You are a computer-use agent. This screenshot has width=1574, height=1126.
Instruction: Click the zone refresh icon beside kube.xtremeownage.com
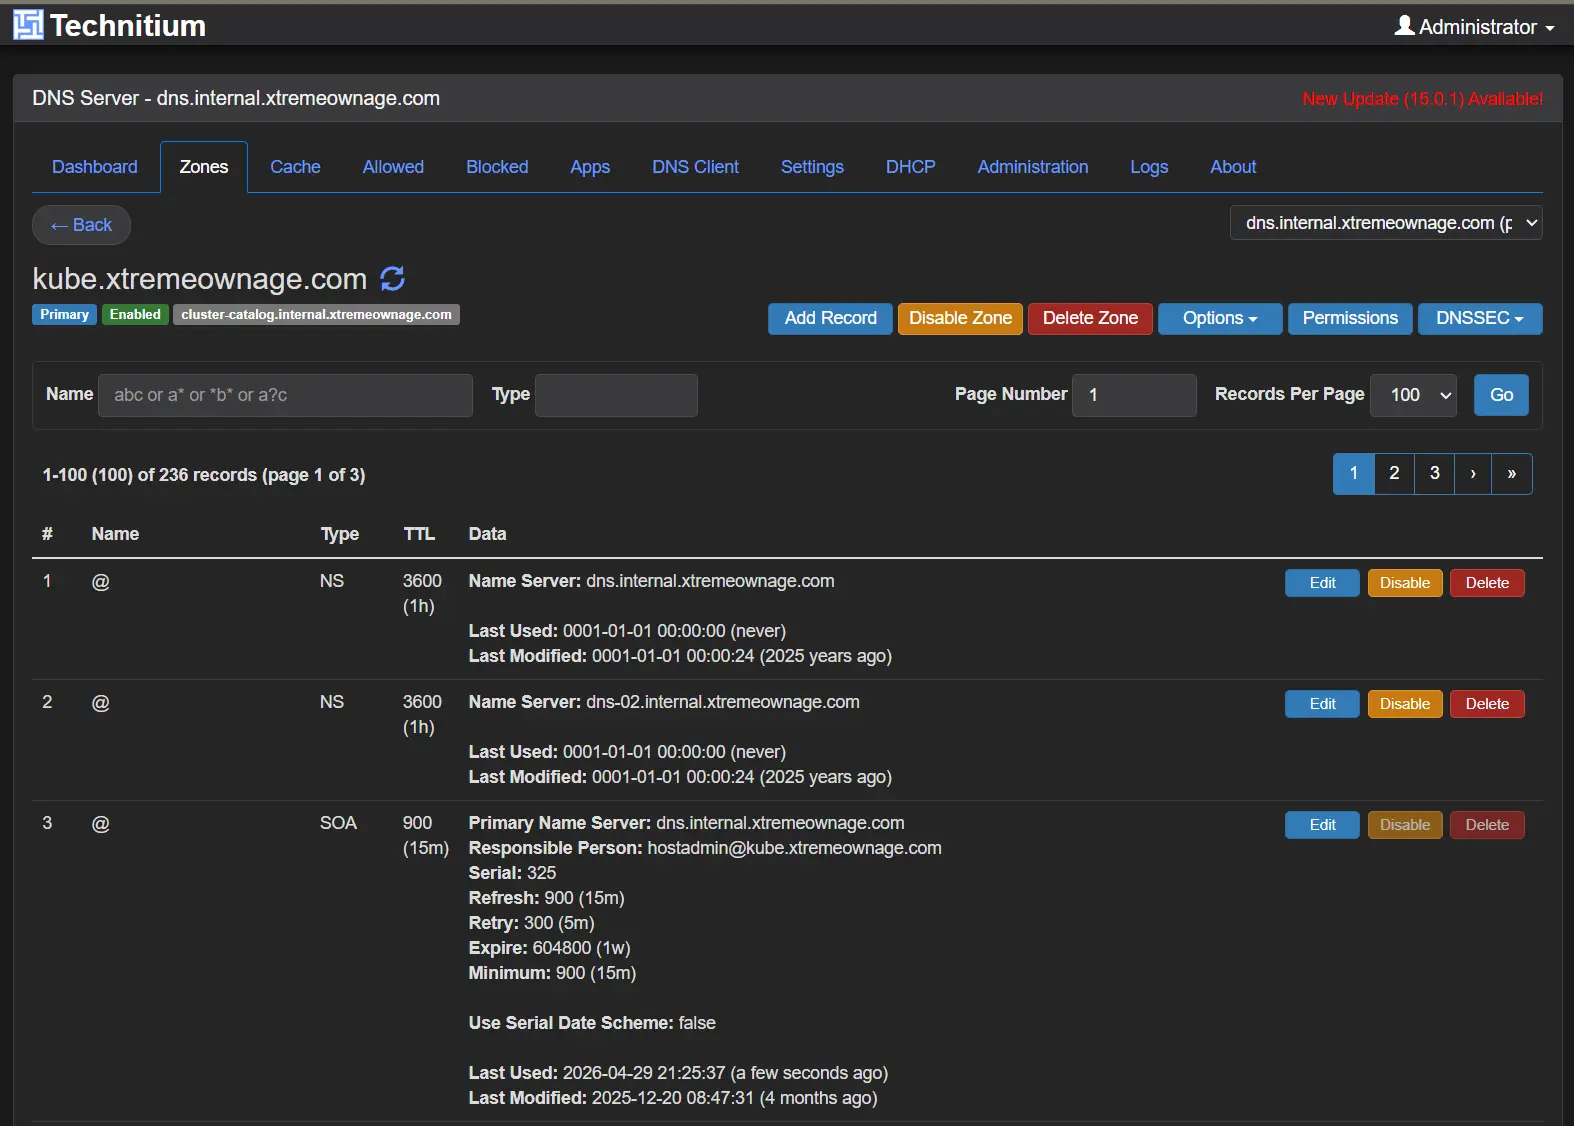coord(393,279)
